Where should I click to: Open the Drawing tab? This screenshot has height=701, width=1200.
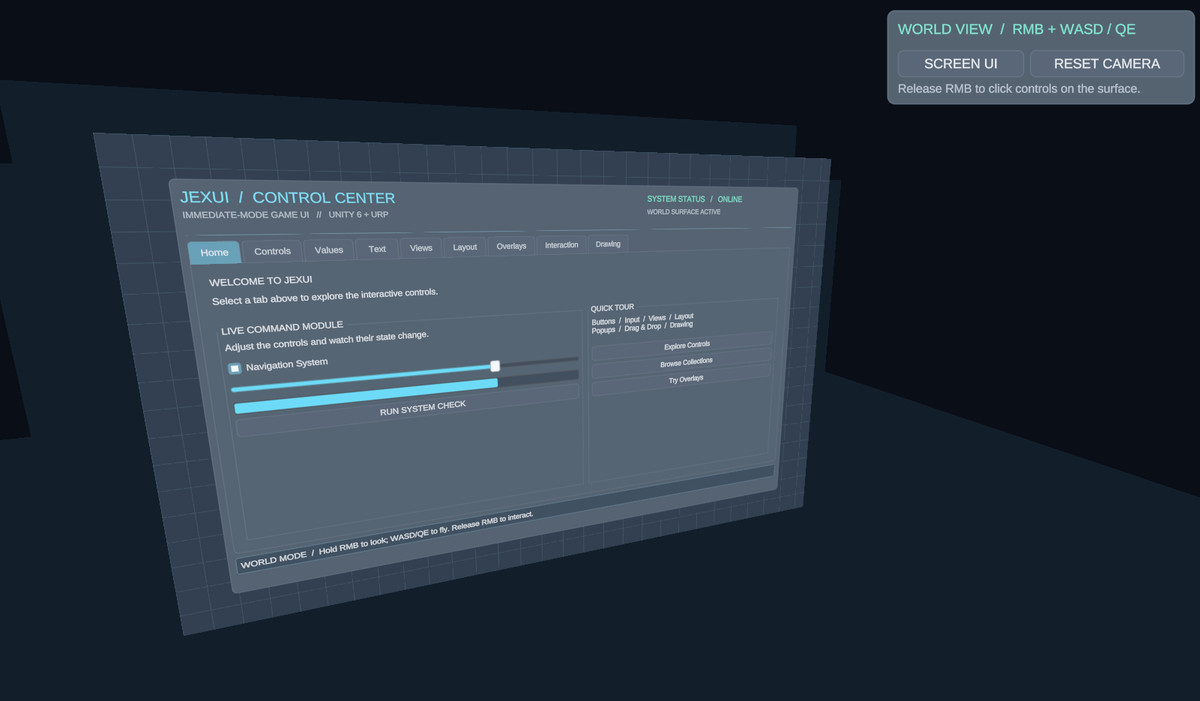click(x=608, y=244)
